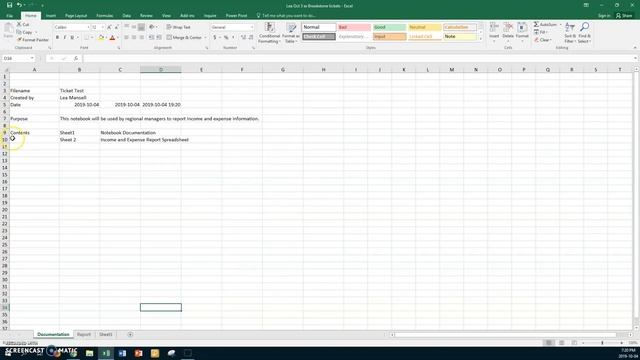
Task: Toggle Underline formatting
Action: click(x=72, y=38)
